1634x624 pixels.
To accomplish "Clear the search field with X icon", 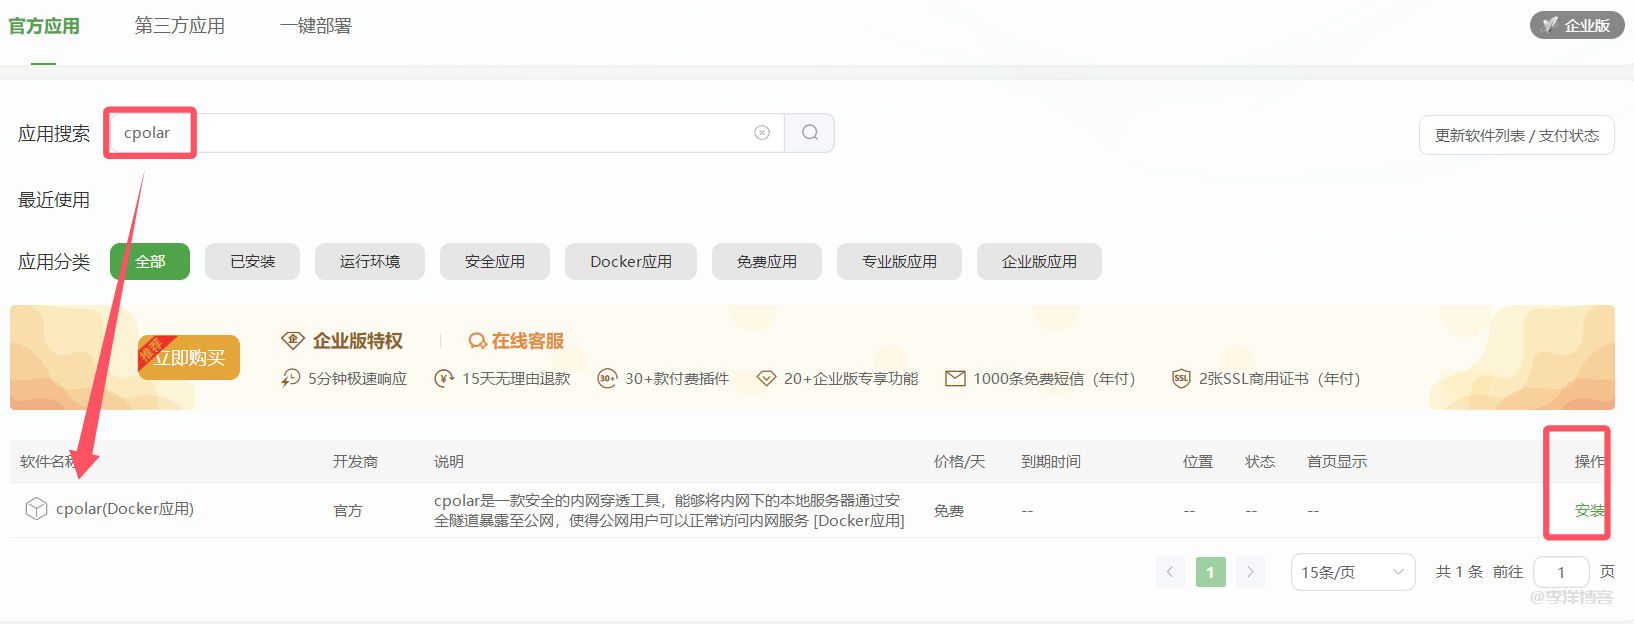I will point(762,133).
